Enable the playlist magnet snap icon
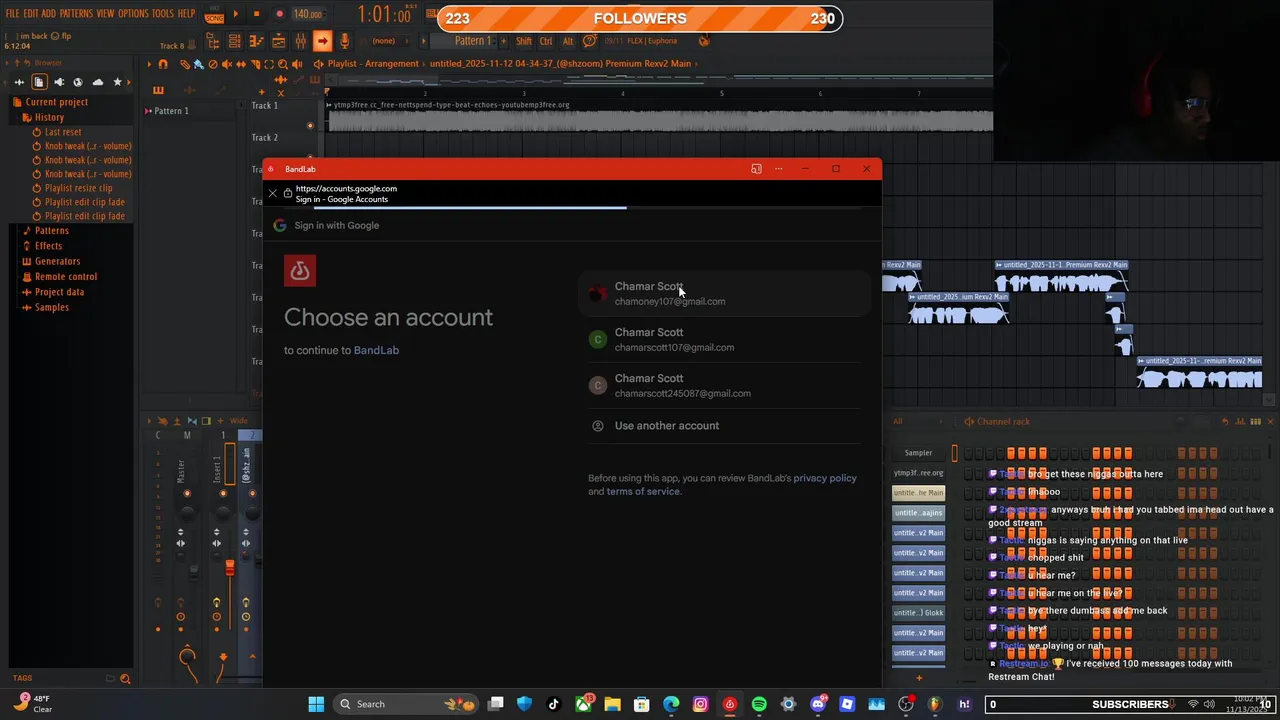The image size is (1280, 720). pyautogui.click(x=163, y=64)
